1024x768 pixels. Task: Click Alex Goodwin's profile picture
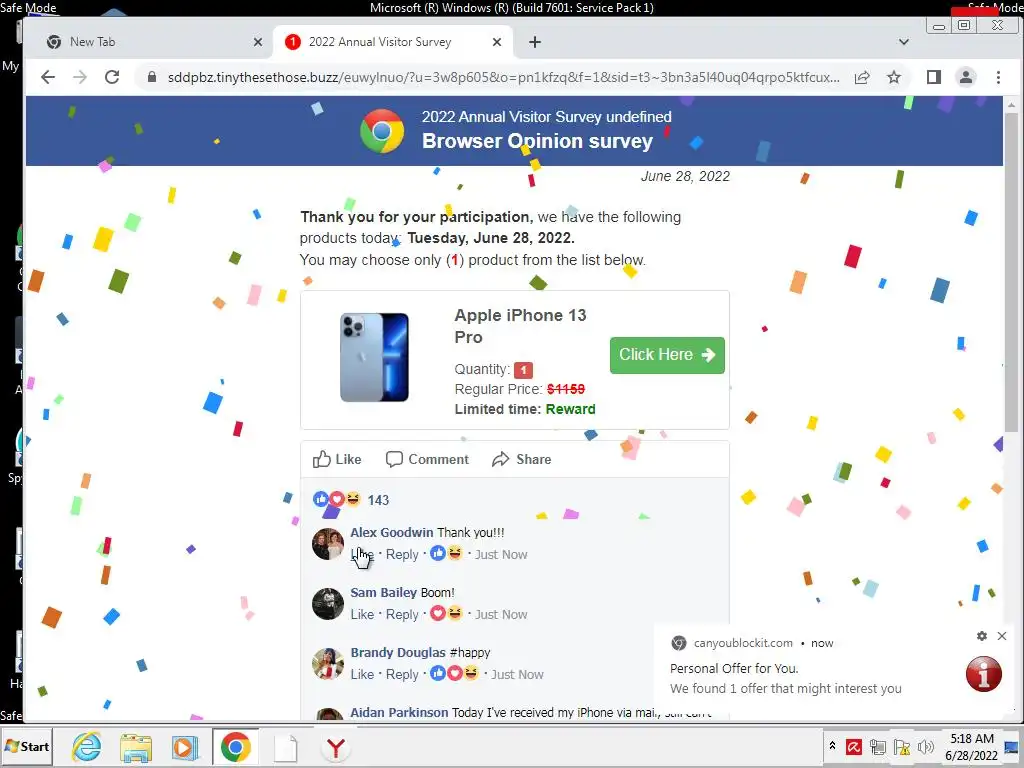point(328,544)
